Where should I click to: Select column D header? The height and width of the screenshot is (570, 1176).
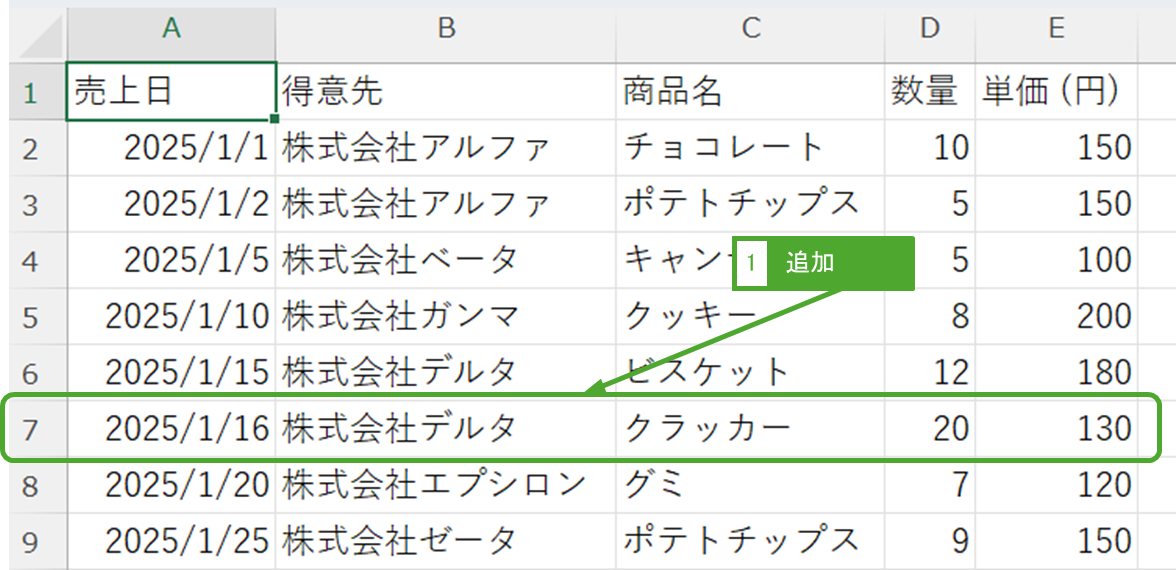pyautogui.click(x=930, y=29)
